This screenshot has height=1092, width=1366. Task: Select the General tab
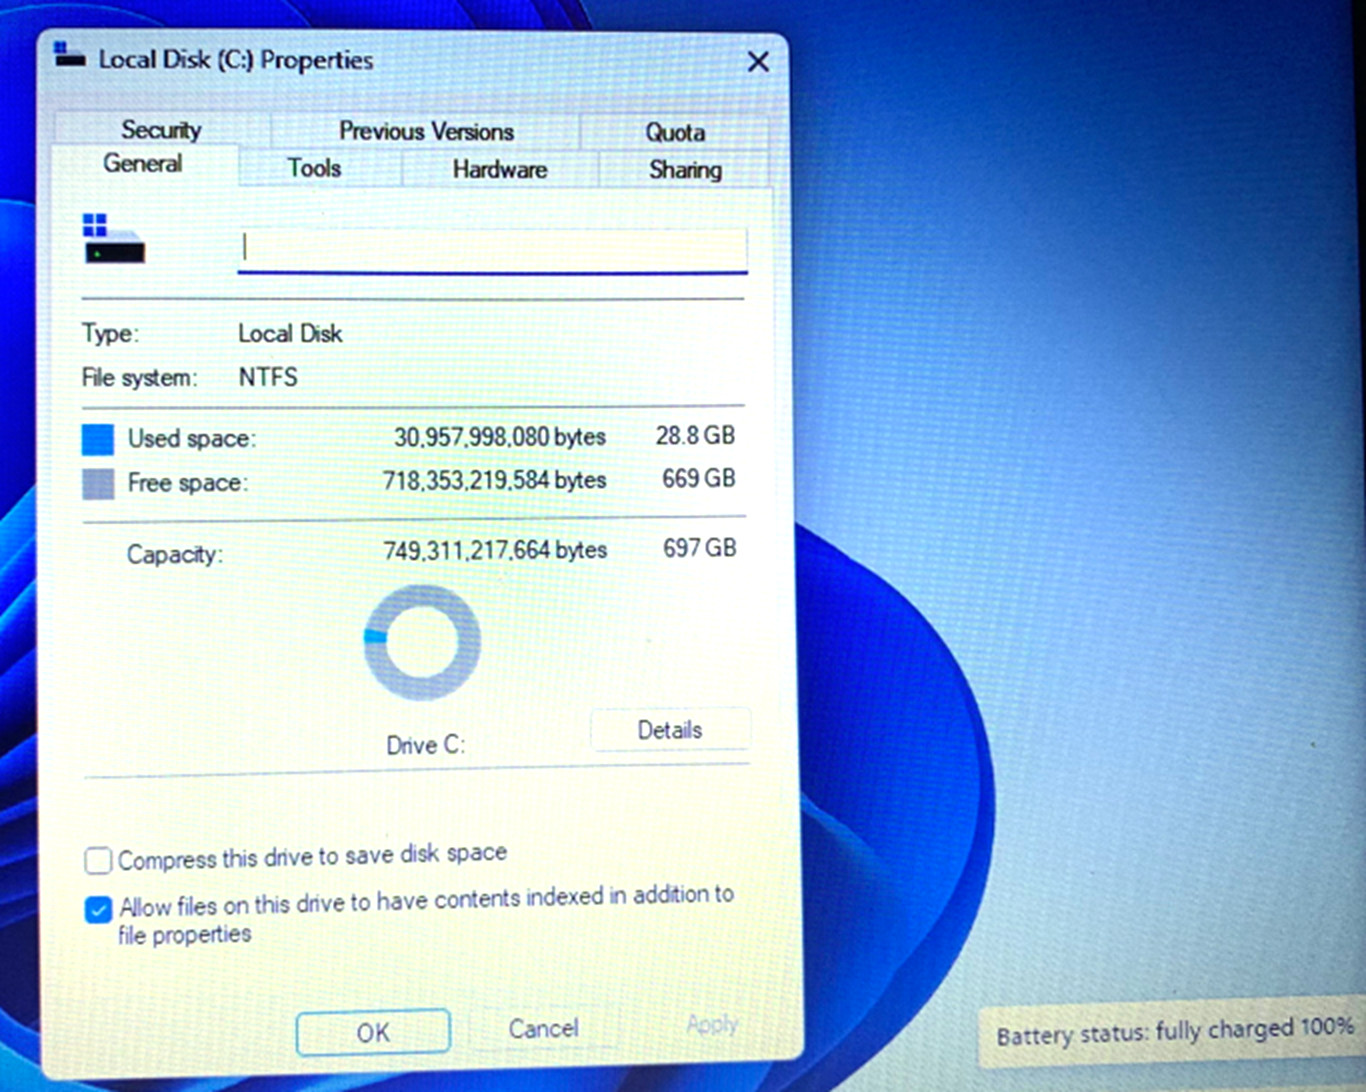coord(143,164)
